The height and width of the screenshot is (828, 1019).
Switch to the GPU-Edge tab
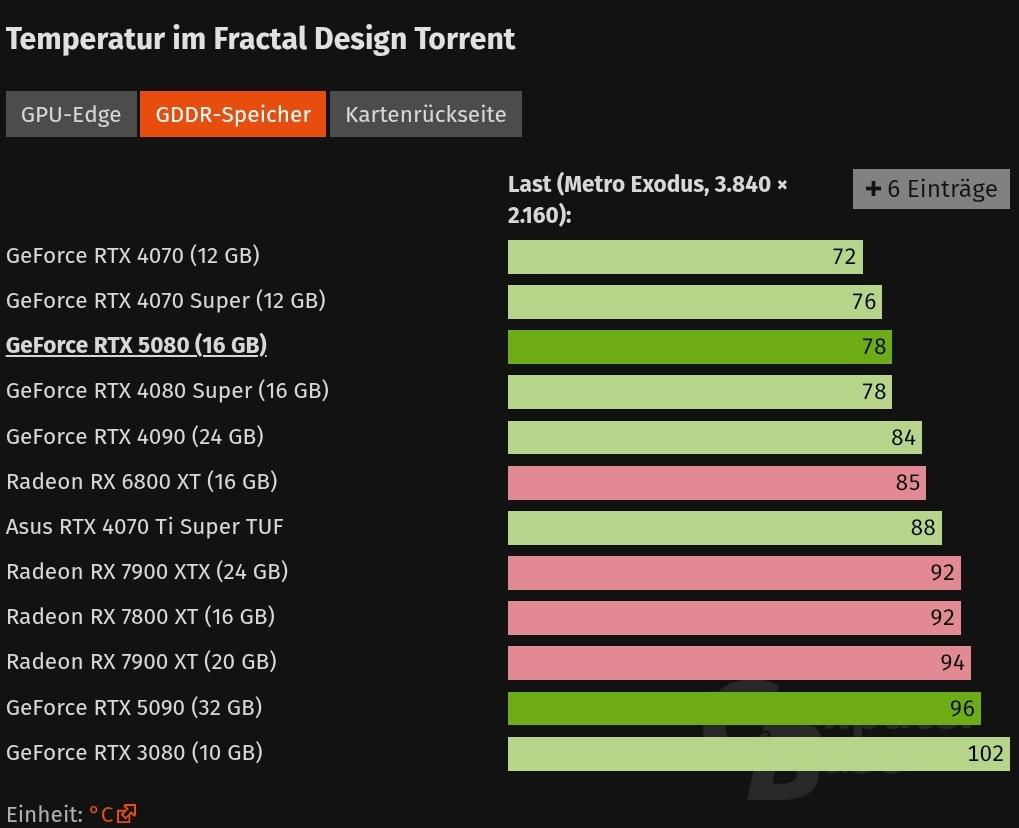[71, 114]
